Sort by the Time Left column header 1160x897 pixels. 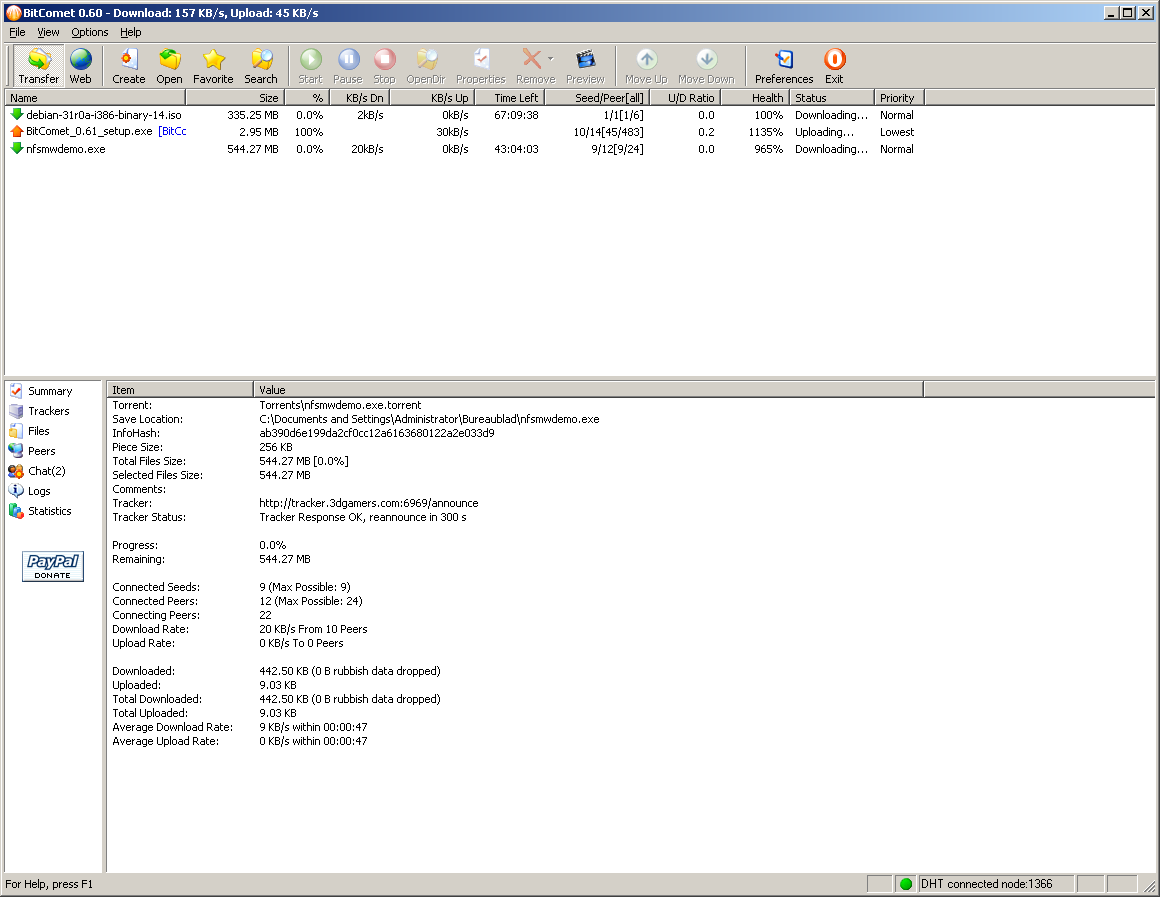(x=509, y=98)
